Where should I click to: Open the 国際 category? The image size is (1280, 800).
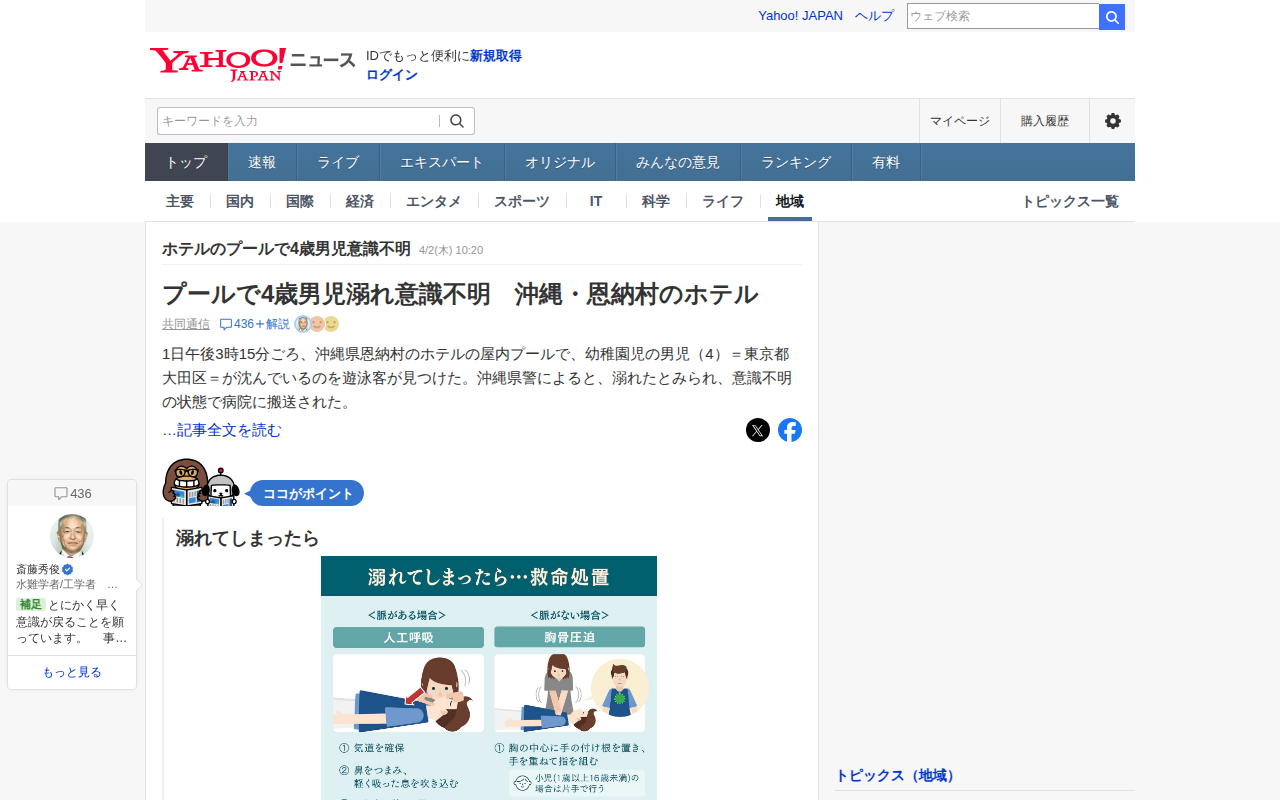pyautogui.click(x=300, y=201)
